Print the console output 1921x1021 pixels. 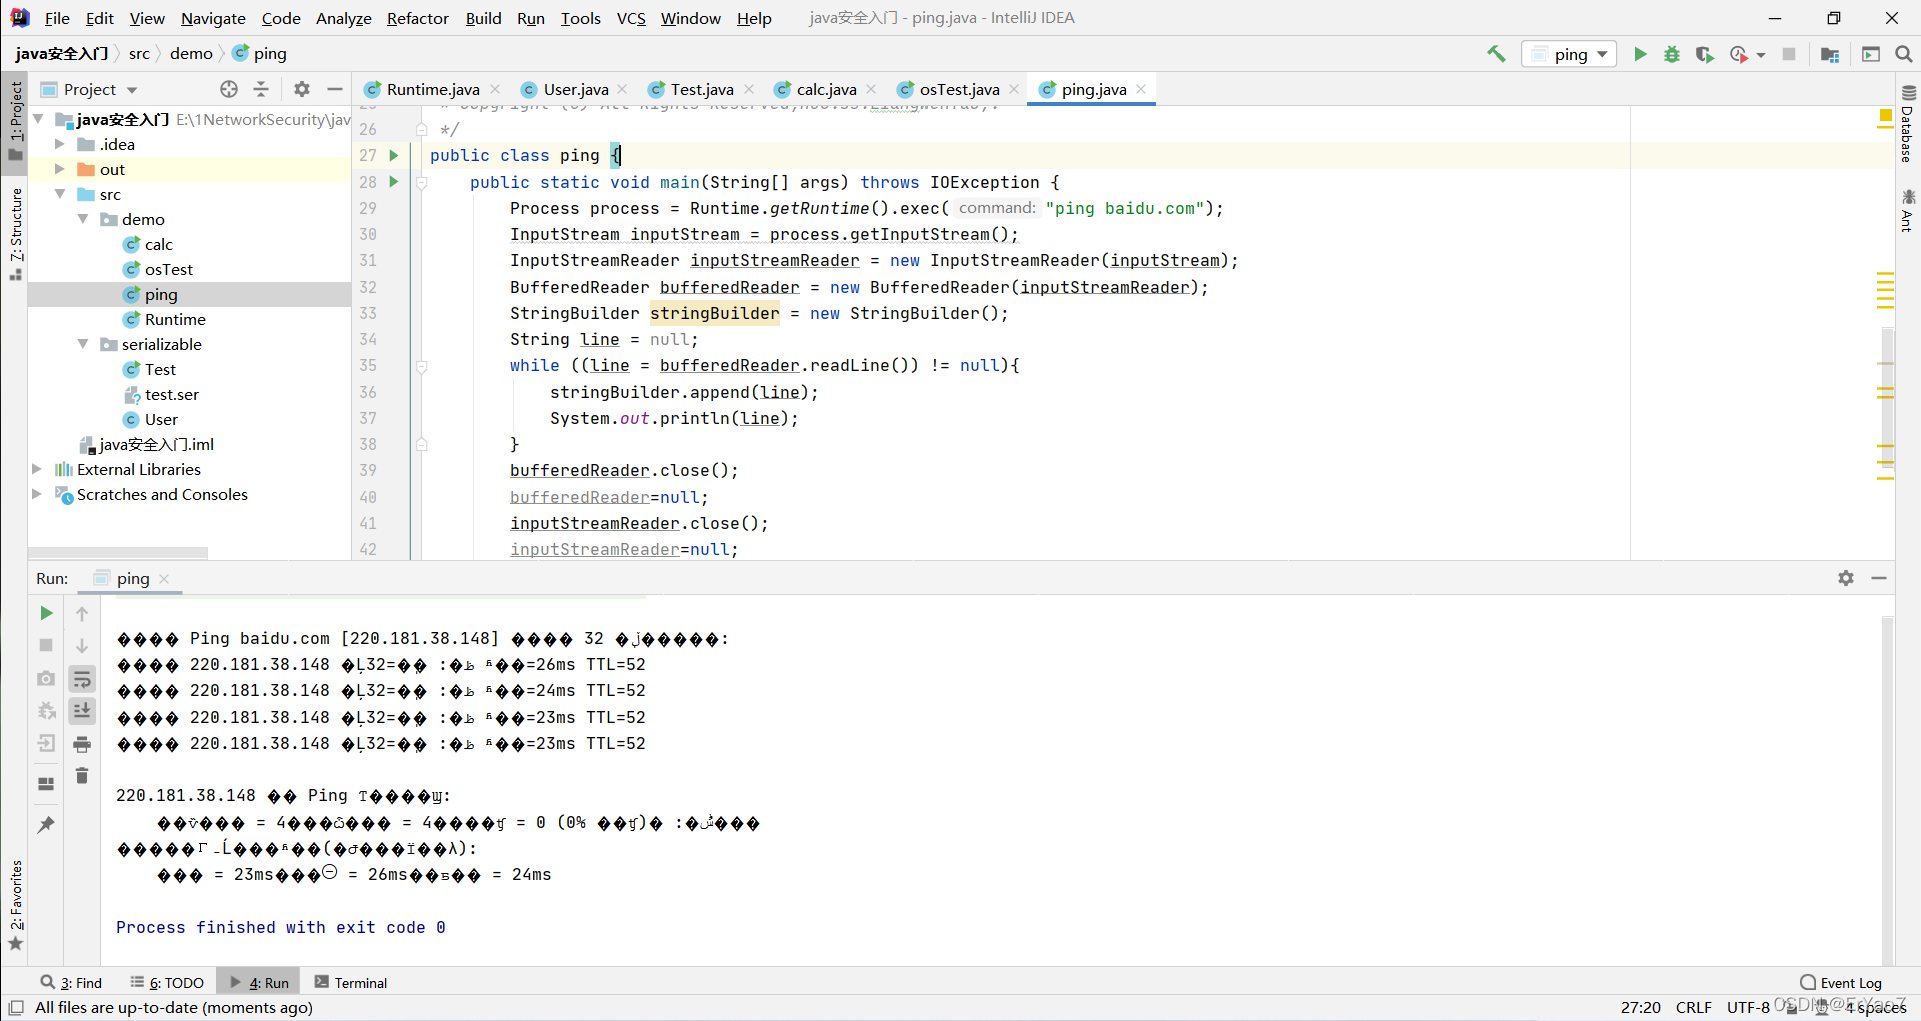pos(82,744)
